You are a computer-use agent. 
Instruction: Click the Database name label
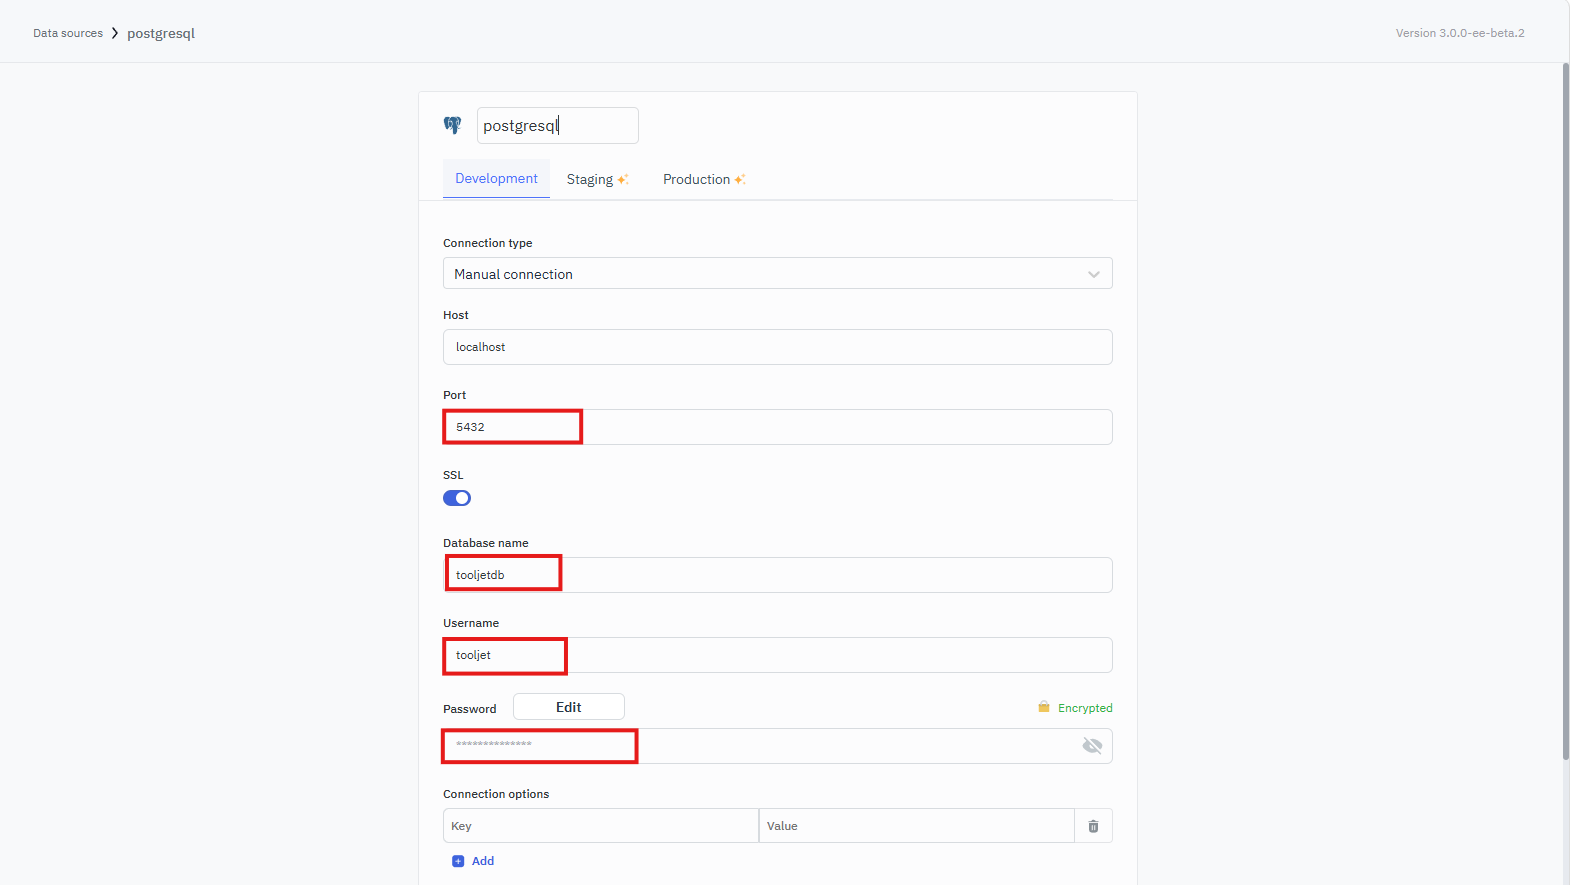(x=486, y=543)
